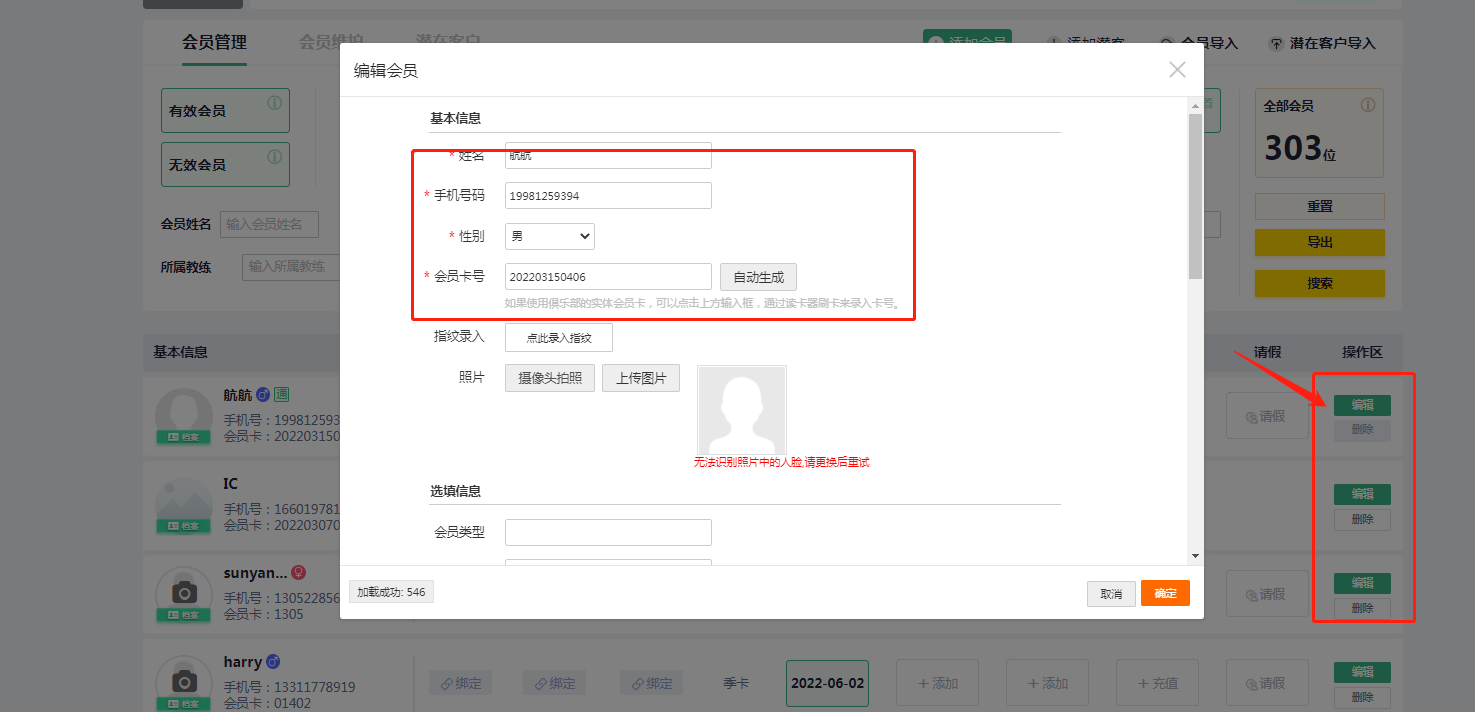Open 潜在客户导入 in top bar

point(1322,44)
